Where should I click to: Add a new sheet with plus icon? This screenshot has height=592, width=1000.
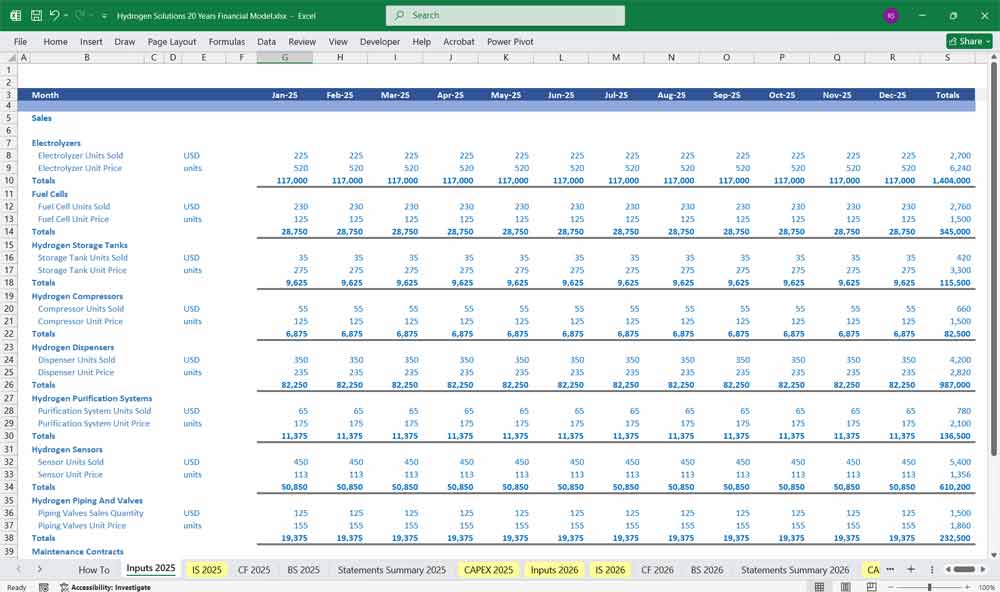point(910,569)
